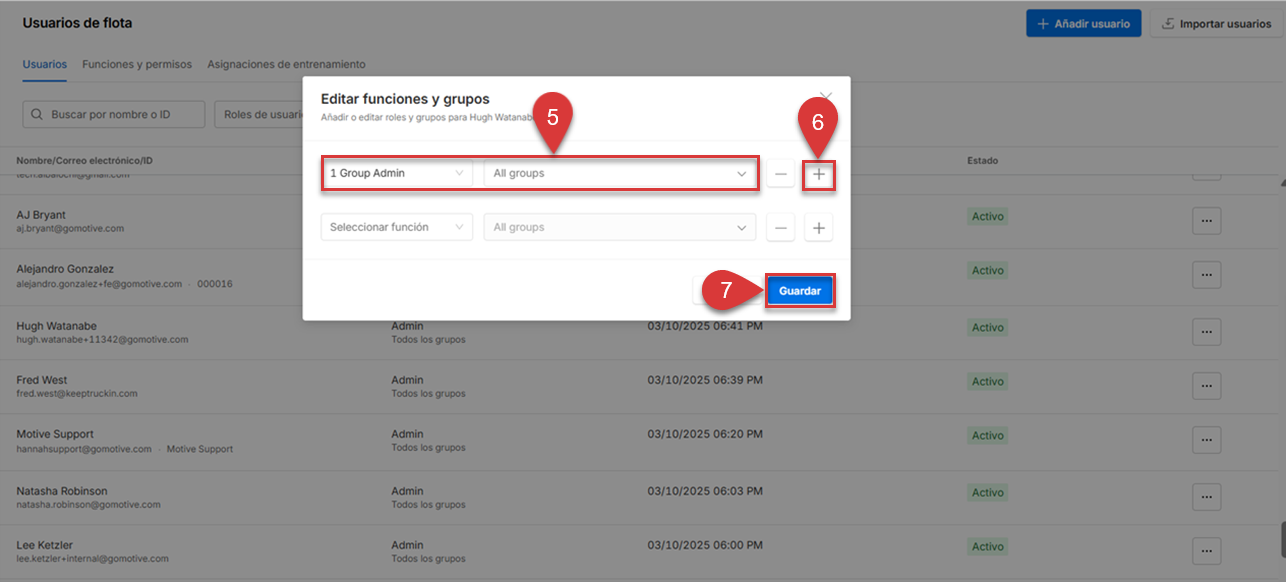The width and height of the screenshot is (1286, 582).
Task: Click the date 03/10/2025 06:00 PM
Action: [705, 545]
